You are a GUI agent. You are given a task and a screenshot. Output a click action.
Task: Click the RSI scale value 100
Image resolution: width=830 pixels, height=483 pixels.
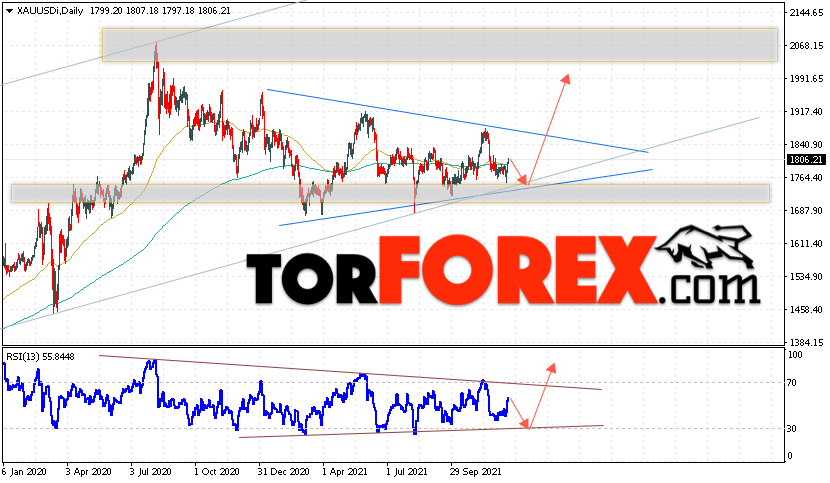(796, 355)
